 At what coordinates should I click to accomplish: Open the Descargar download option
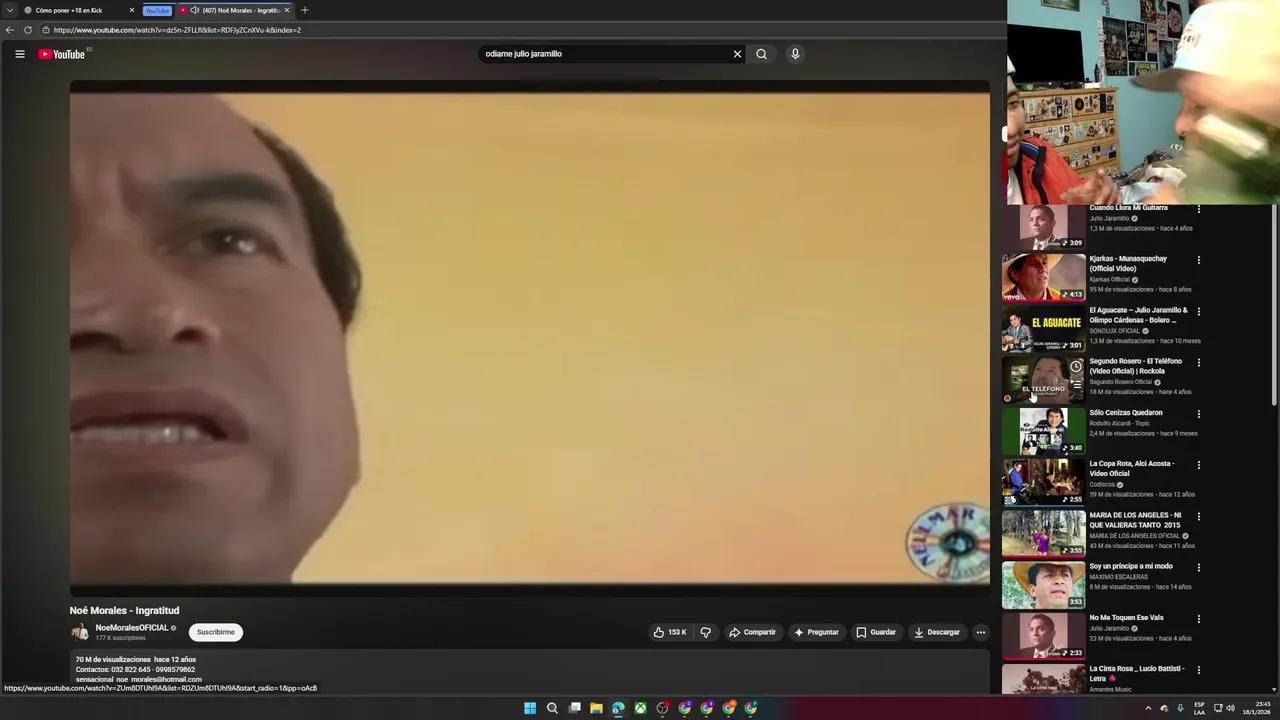pyautogui.click(x=937, y=632)
